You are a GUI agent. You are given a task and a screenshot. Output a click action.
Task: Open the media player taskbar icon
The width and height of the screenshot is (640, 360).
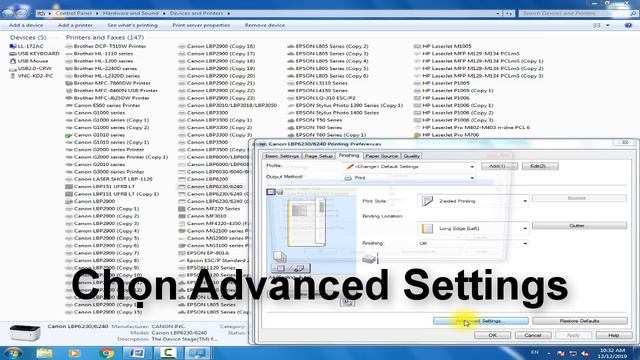(74, 353)
